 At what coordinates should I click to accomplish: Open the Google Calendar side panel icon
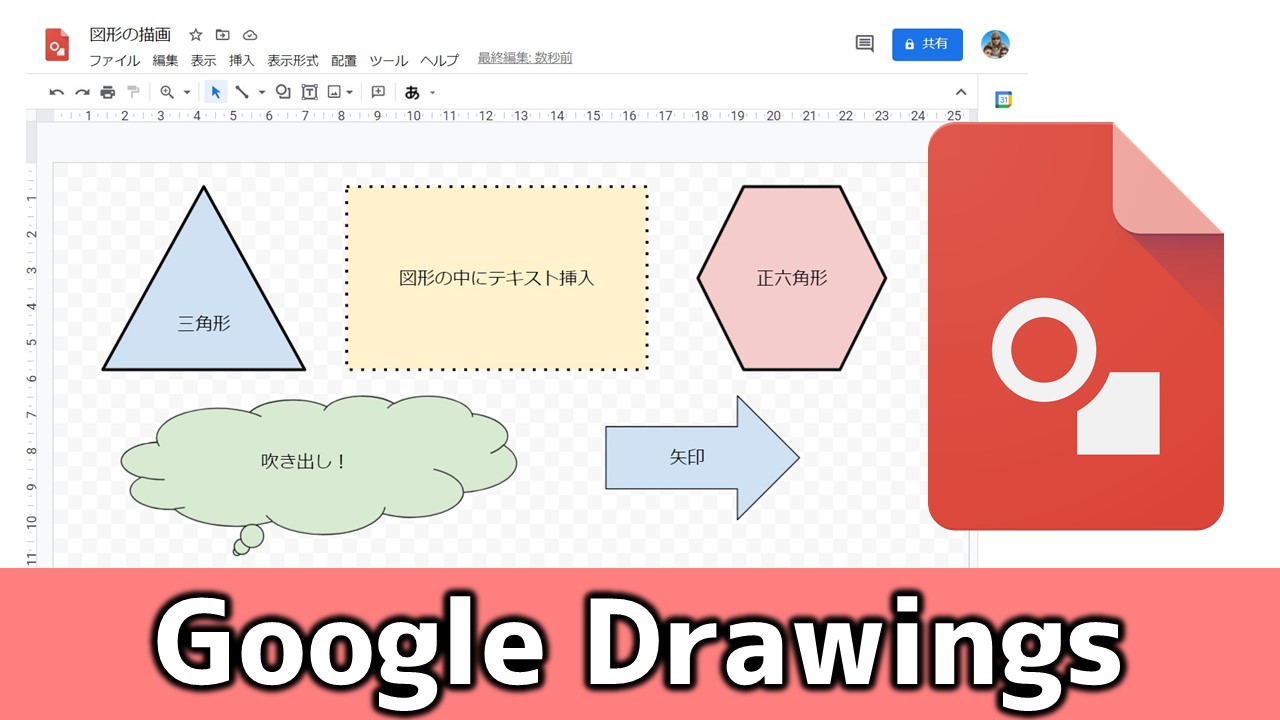[1004, 100]
